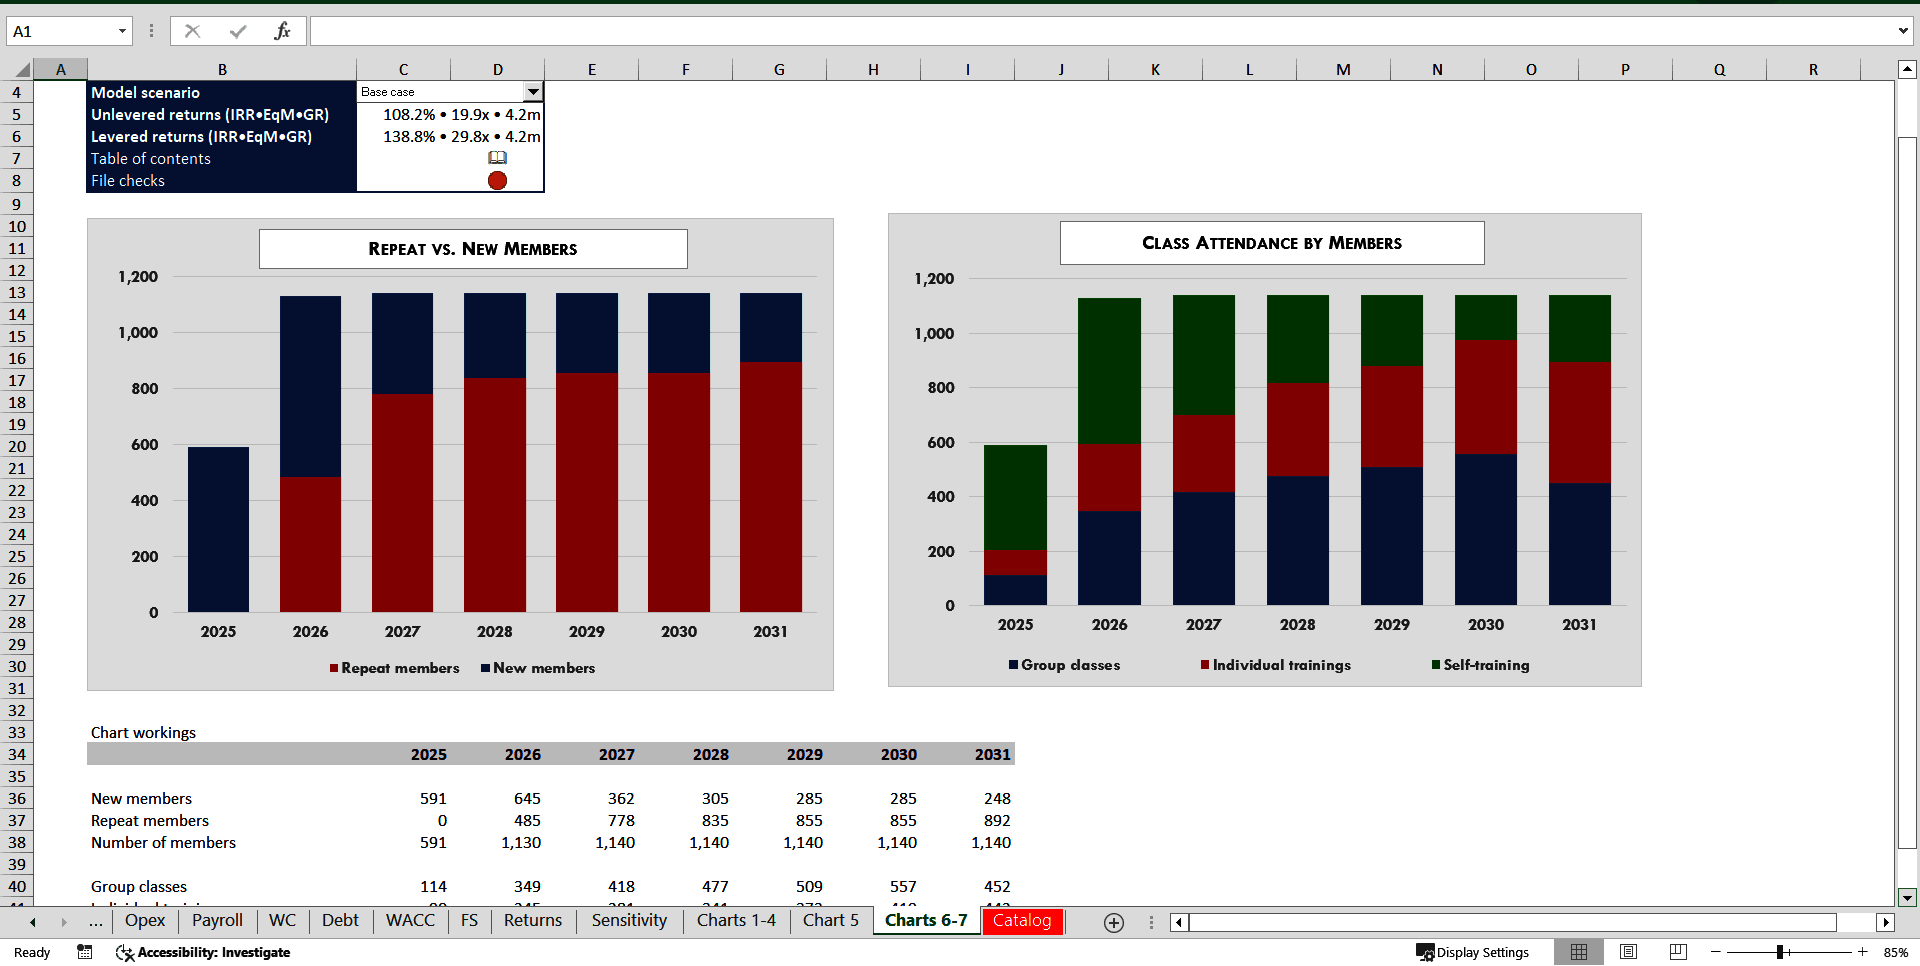
Task: Open Display Settings from the status bar
Action: [x=1473, y=952]
